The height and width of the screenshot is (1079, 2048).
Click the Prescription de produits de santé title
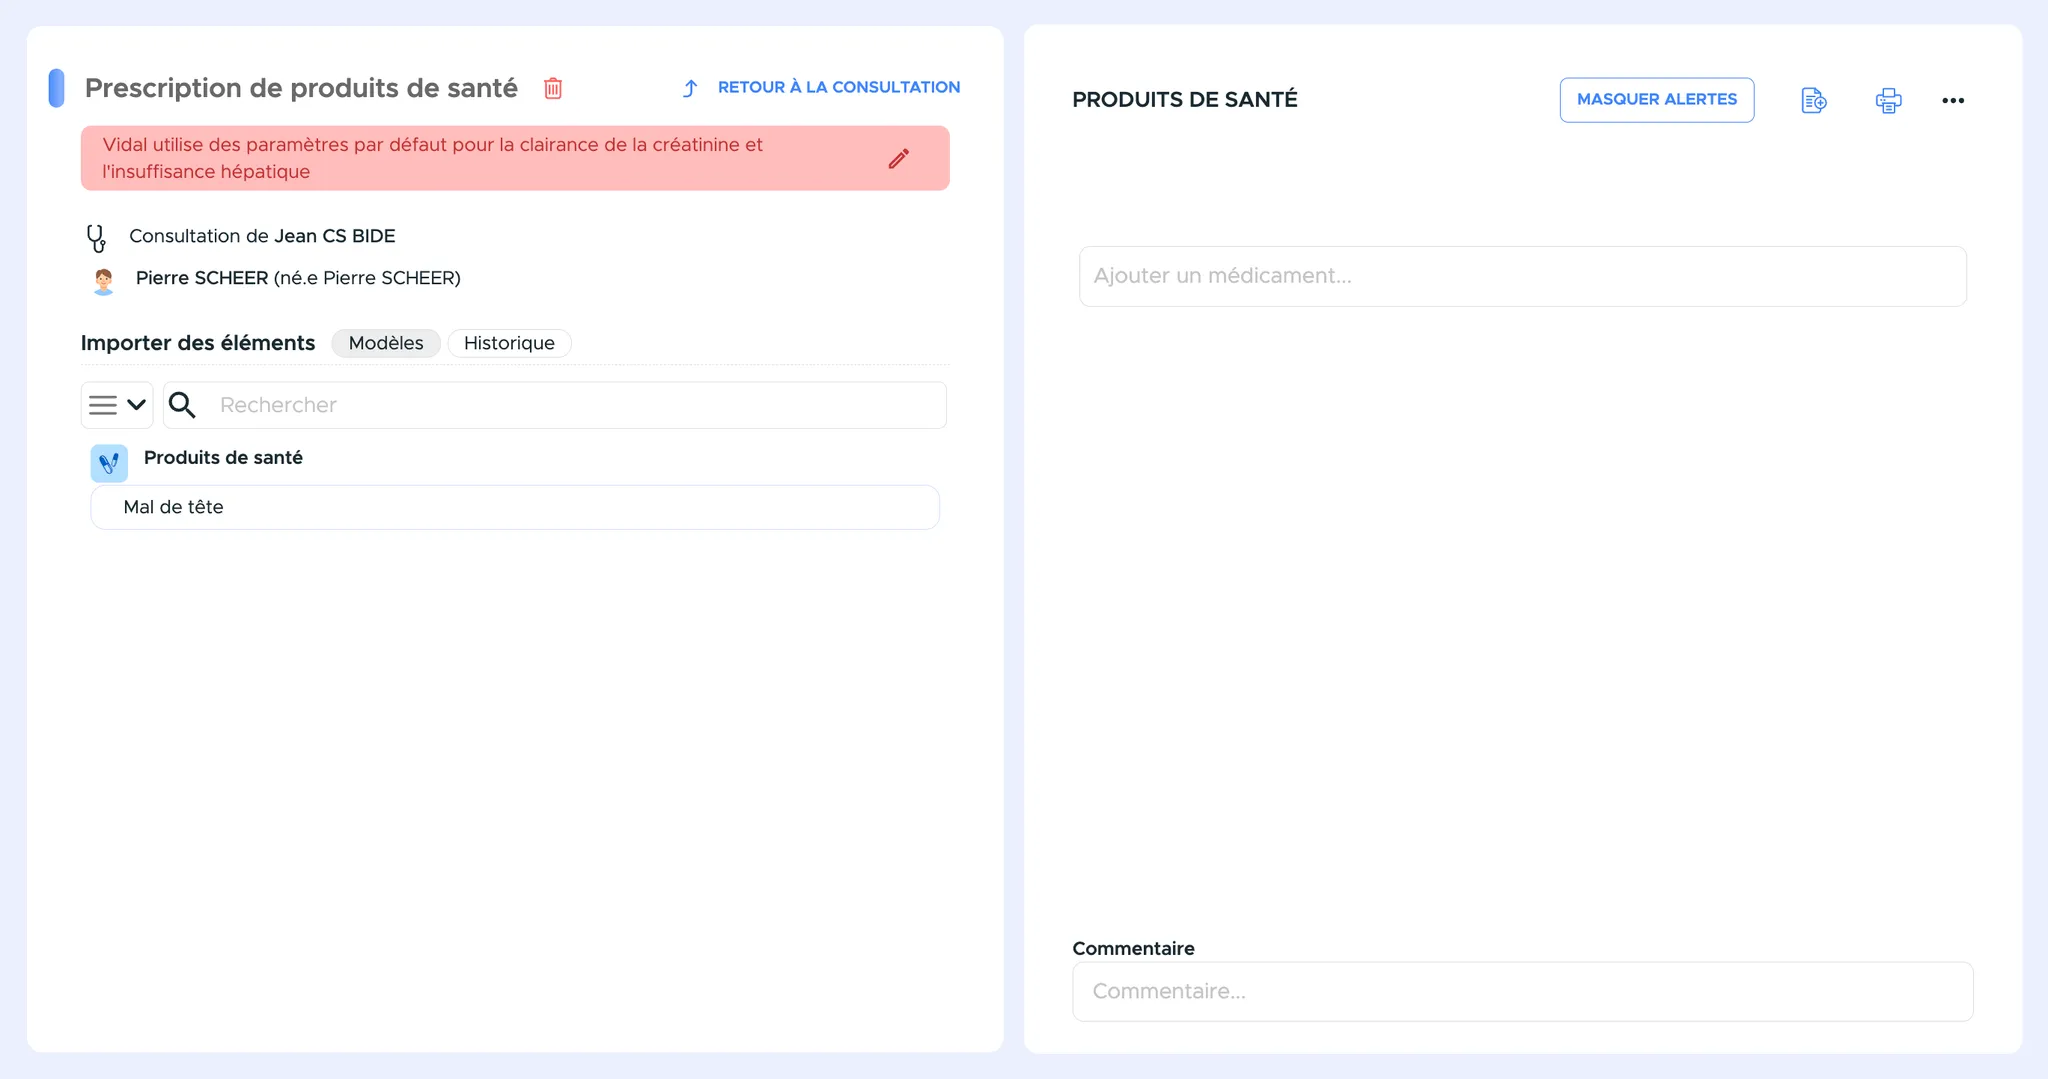(x=301, y=88)
